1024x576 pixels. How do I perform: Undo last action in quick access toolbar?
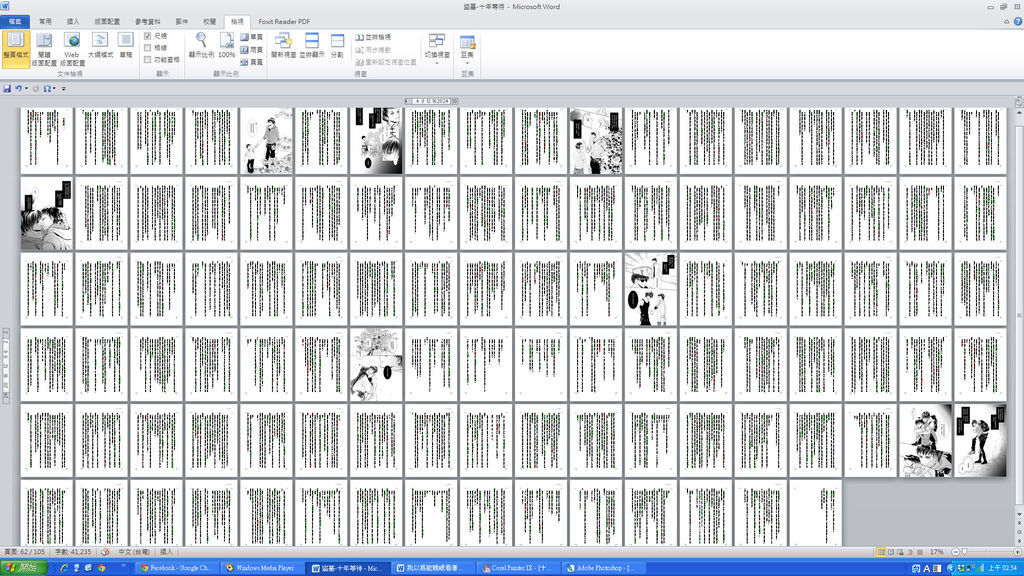[18, 88]
